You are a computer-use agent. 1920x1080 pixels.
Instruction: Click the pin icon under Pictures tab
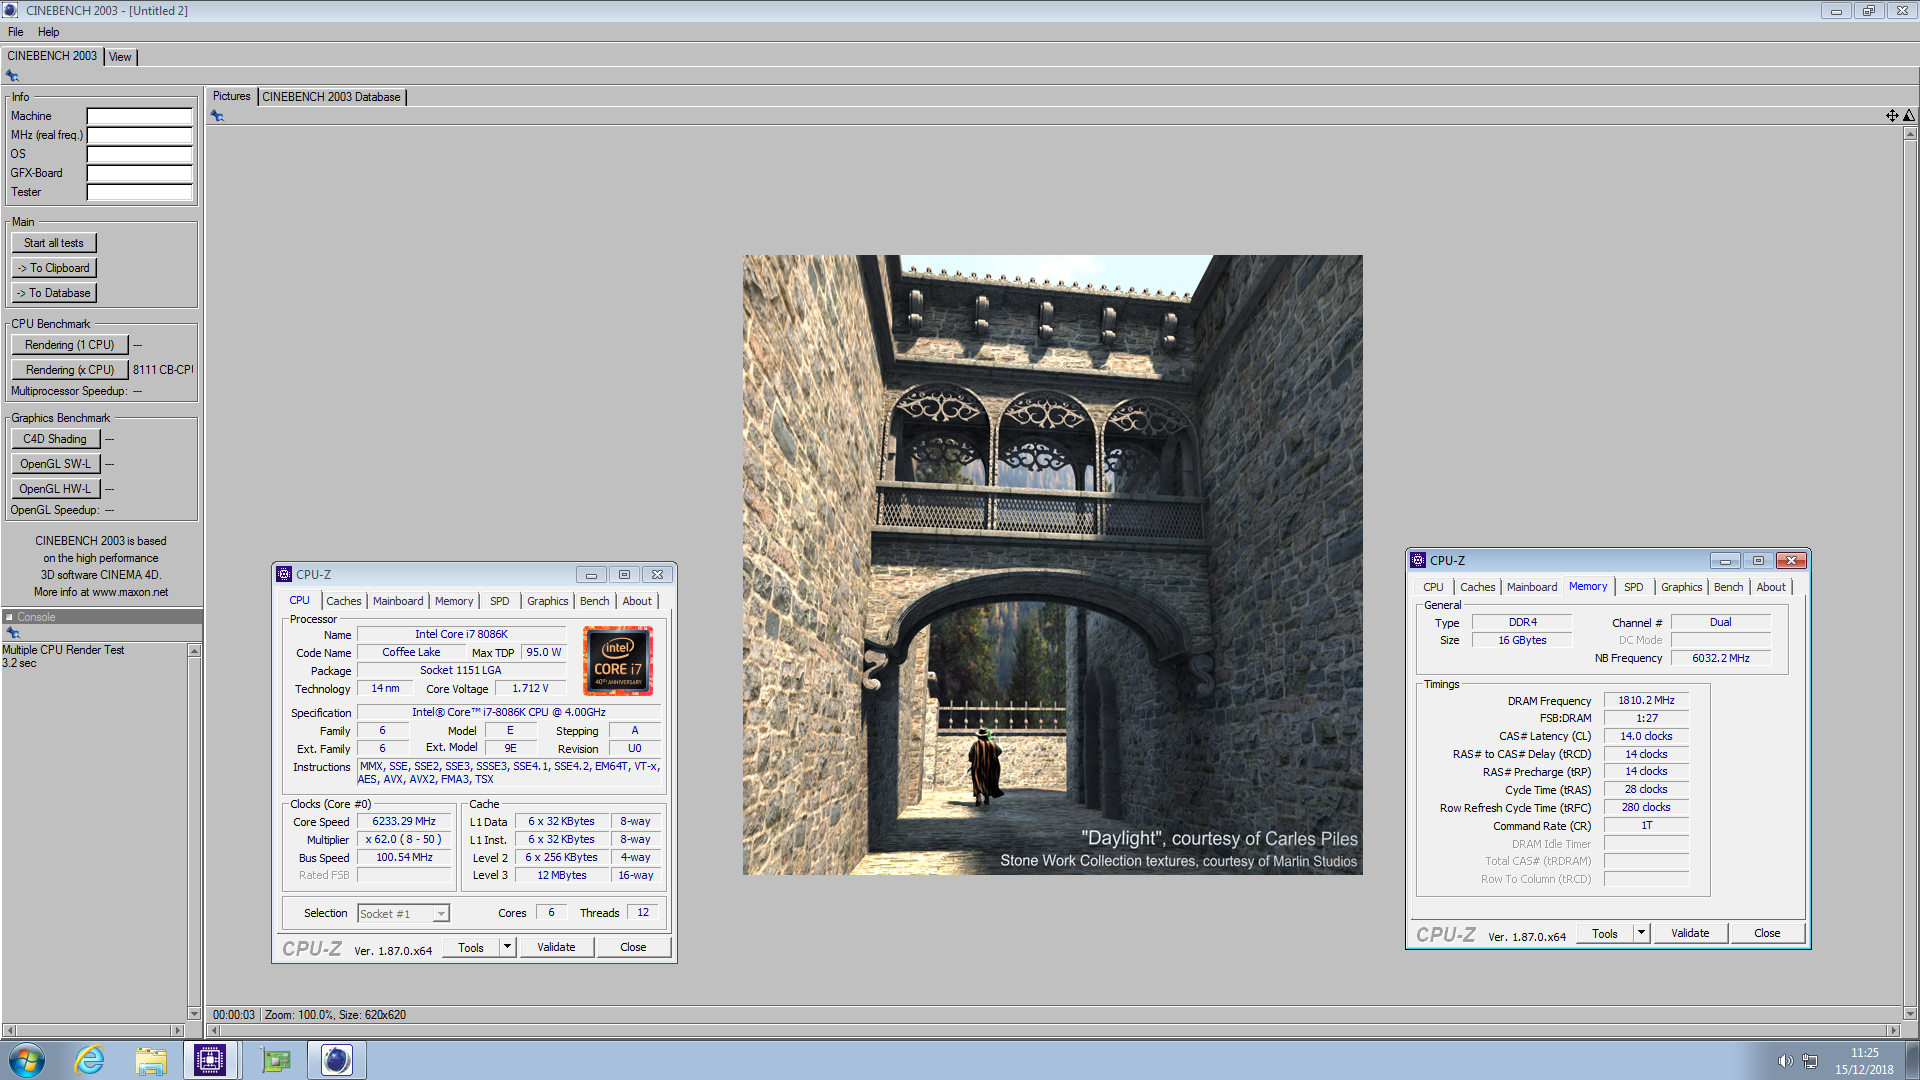[x=217, y=116]
